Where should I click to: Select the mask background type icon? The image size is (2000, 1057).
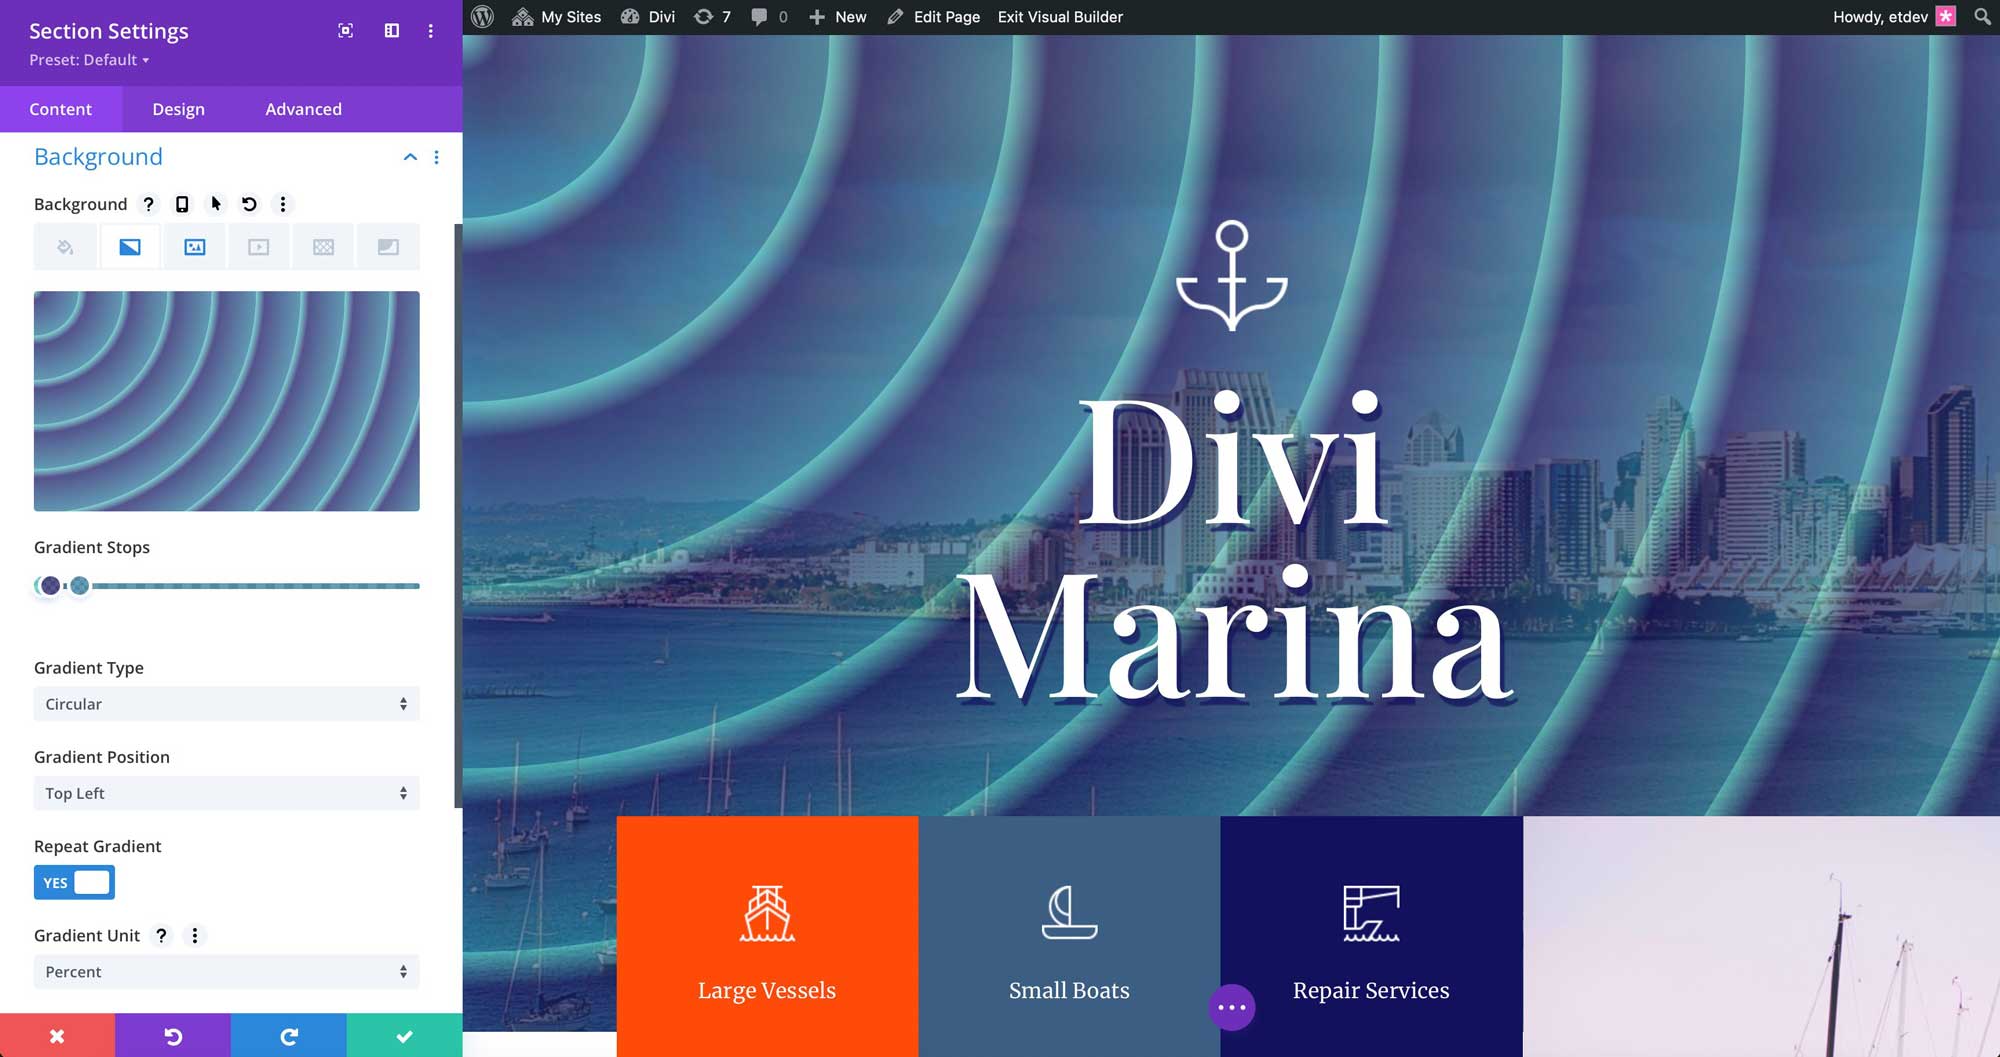388,246
